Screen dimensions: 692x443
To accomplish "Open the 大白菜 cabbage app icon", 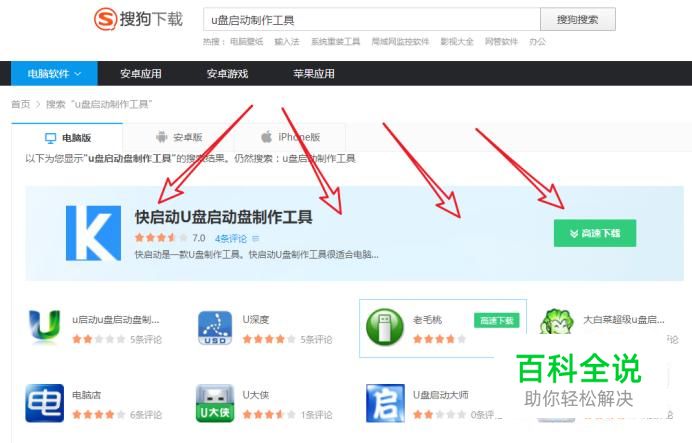I will [x=556, y=322].
